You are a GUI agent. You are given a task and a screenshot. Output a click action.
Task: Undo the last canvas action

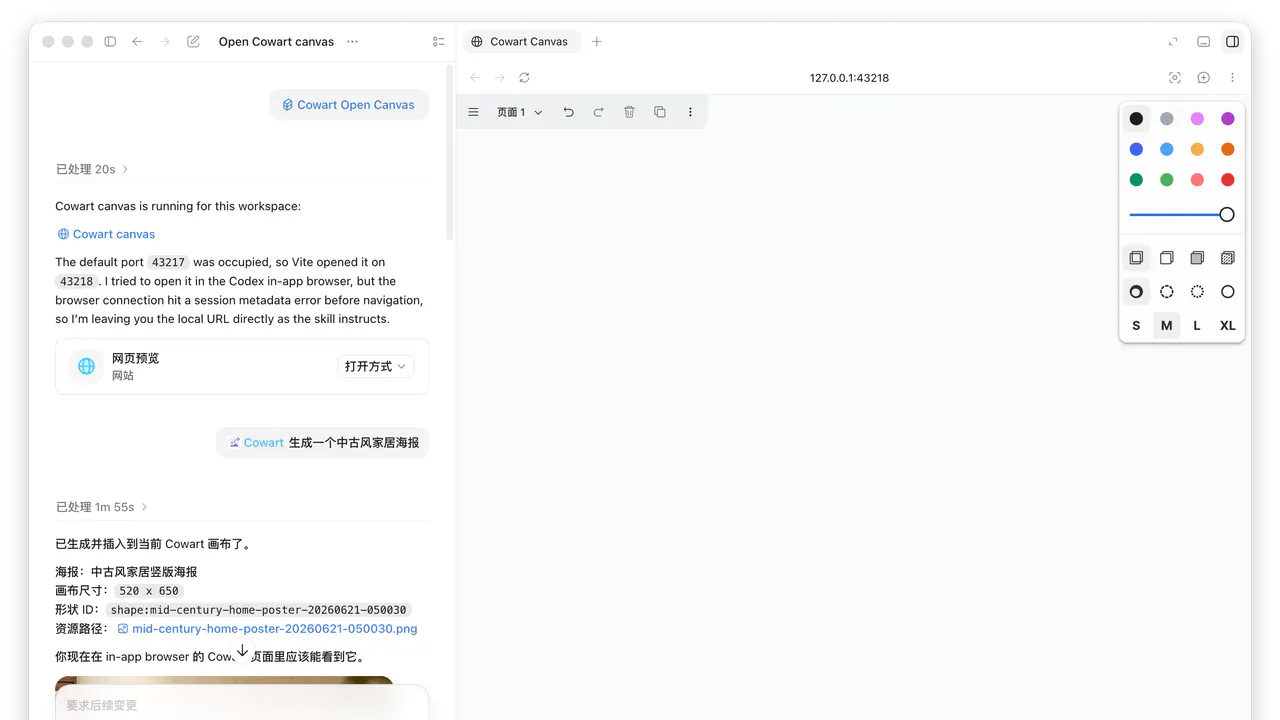click(x=569, y=112)
